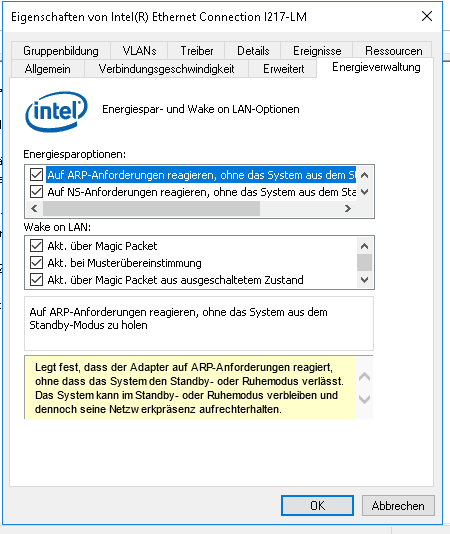Screen dimensions: 450x534
Task: Select Akt. über Magic Packet aus ausgeschaltetem Zustand text
Action: 175,280
